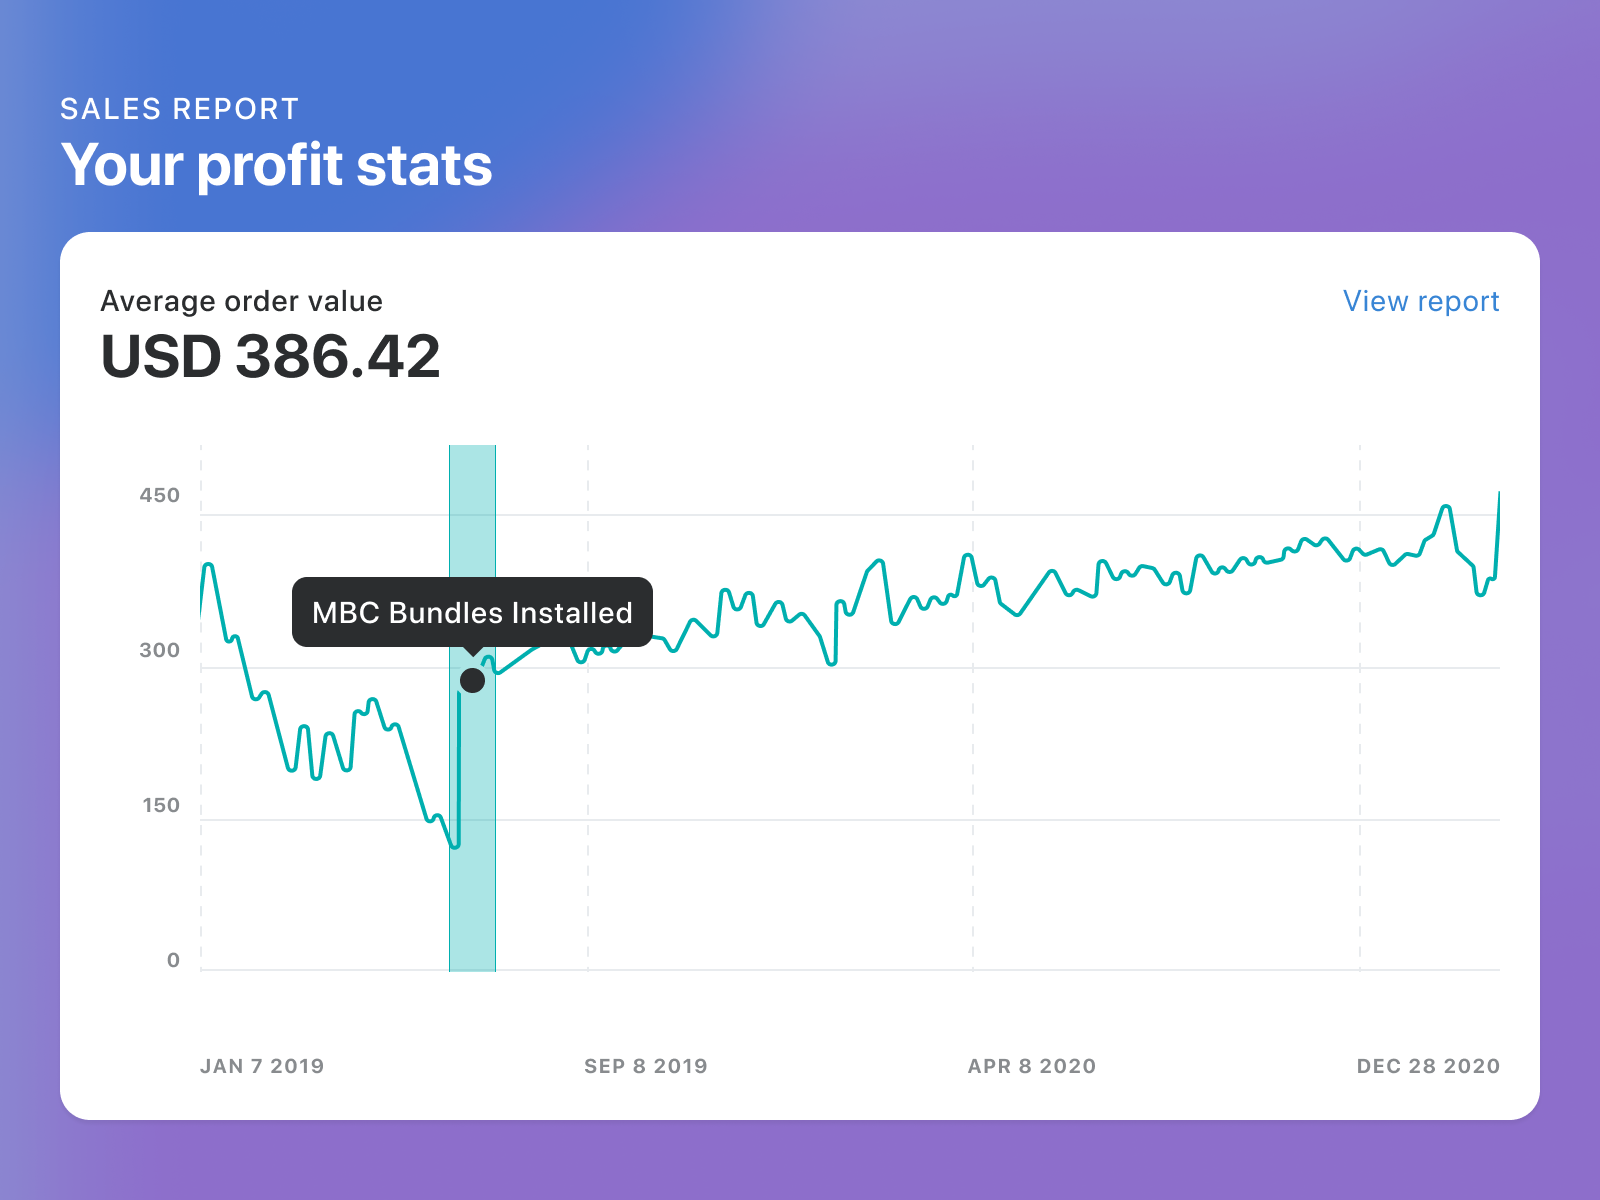Select the APR 8 2020 date label
Screen dimensions: 1600x1200
(x=1032, y=1066)
